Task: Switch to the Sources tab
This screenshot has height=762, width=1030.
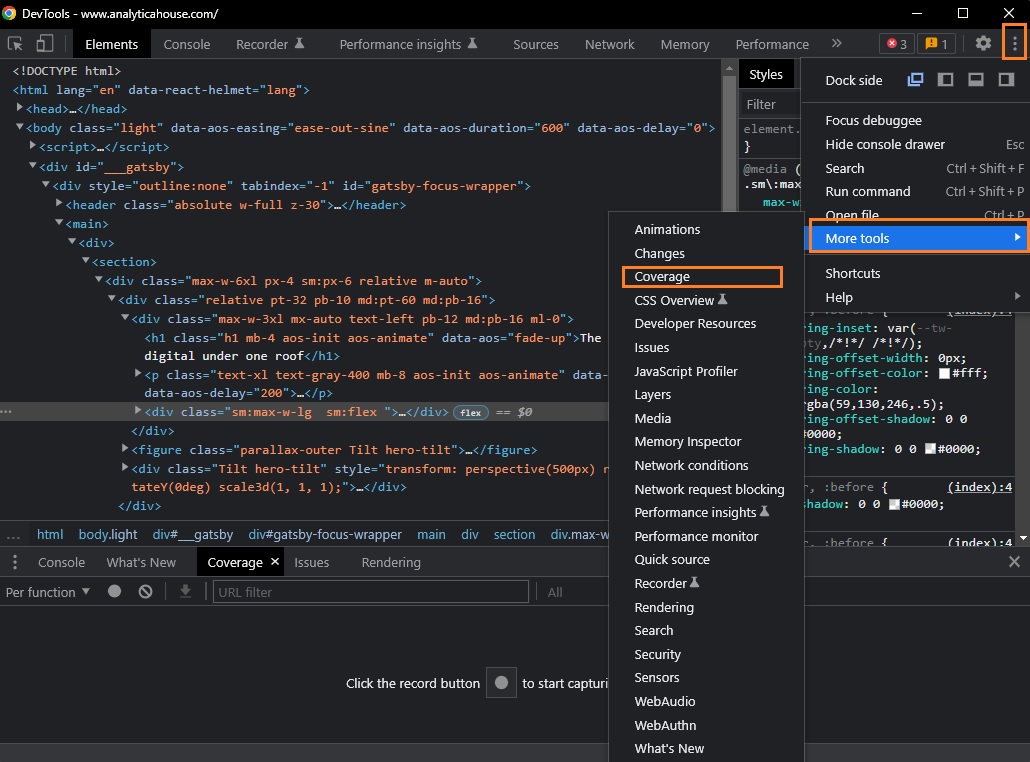Action: (x=535, y=44)
